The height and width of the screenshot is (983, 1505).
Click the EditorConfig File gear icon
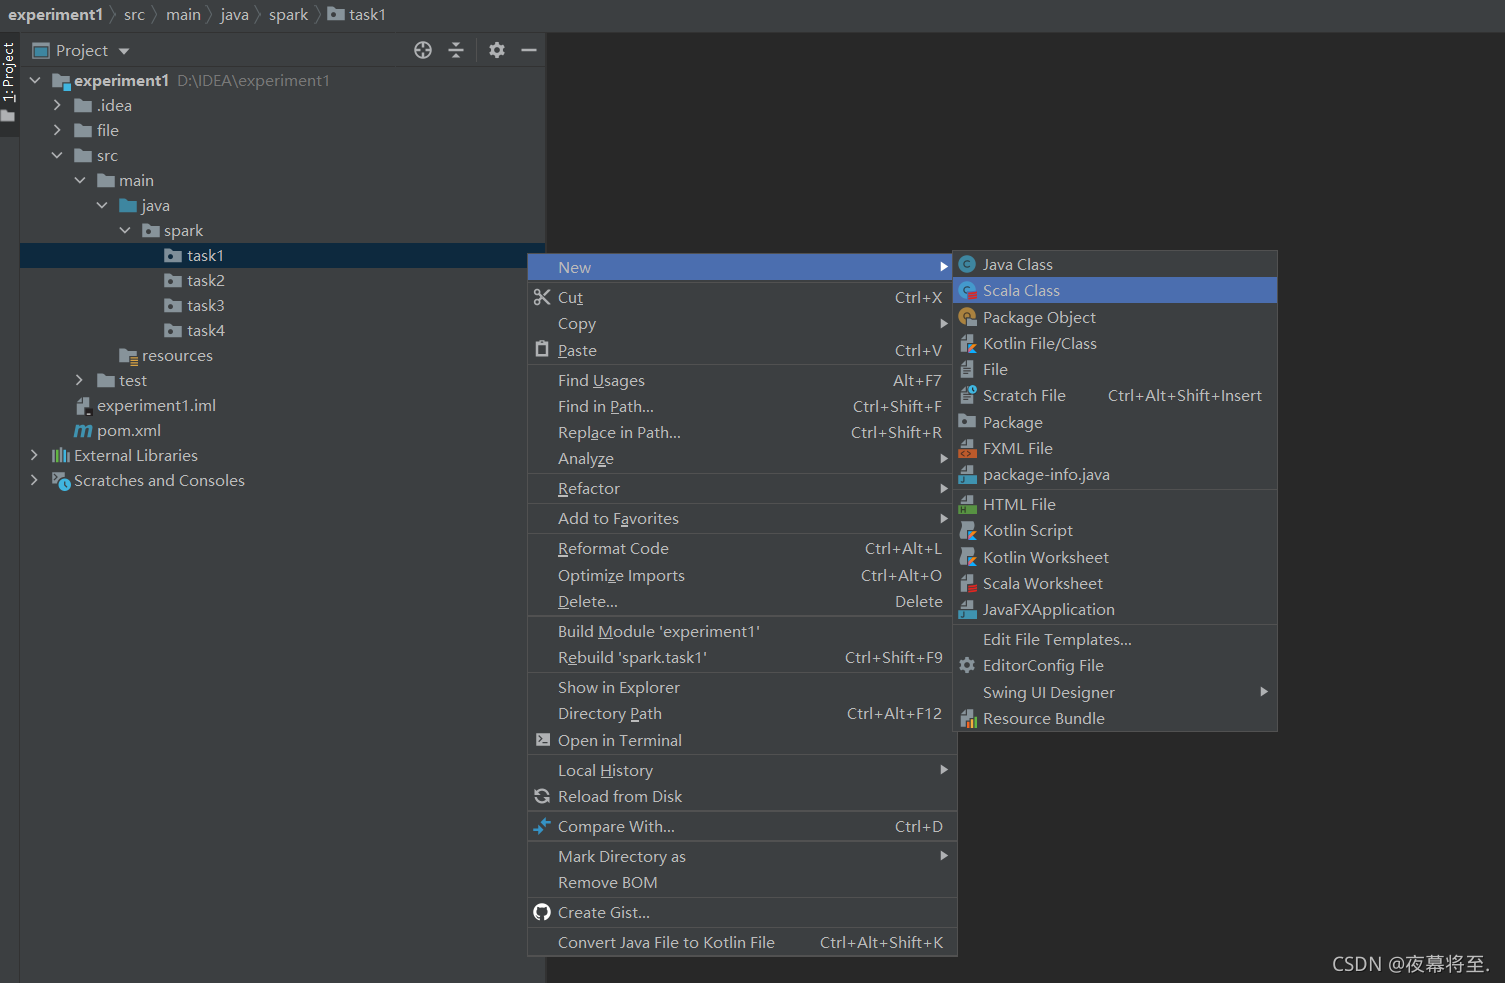click(x=967, y=665)
